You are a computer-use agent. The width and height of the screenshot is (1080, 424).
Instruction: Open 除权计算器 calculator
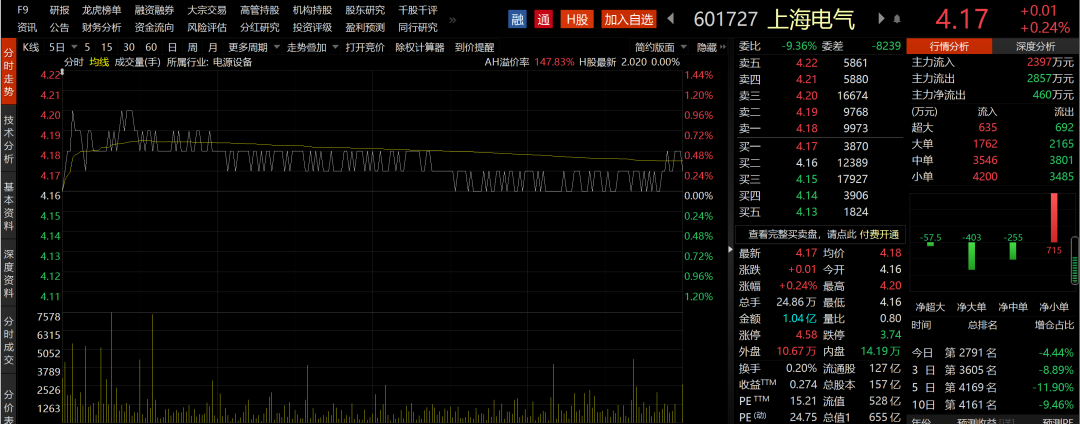coord(419,47)
